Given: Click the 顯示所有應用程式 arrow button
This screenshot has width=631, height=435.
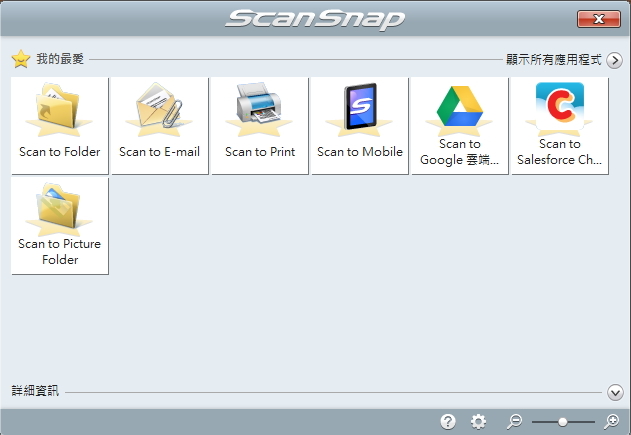Looking at the screenshot, I should click(x=614, y=60).
